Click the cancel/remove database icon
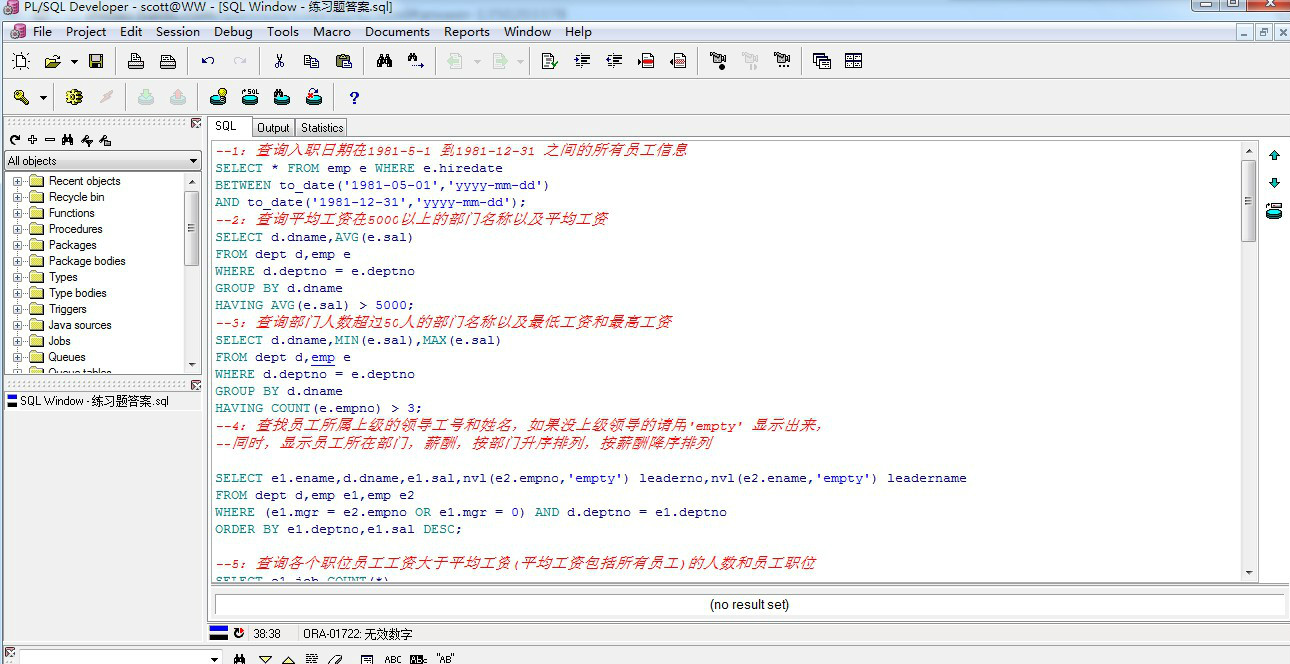The image size is (1290, 664). click(x=314, y=97)
